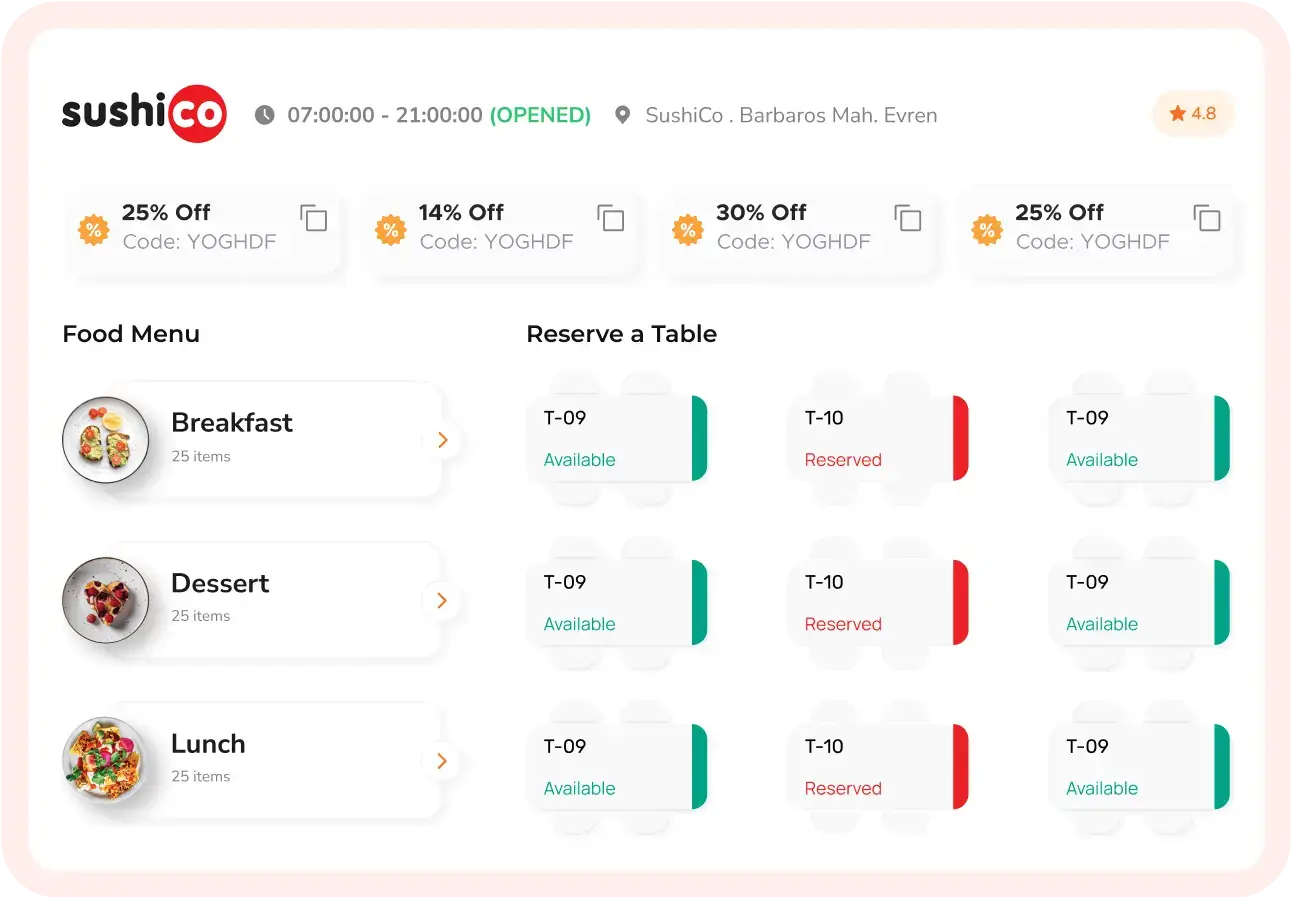Click the star icon in rating badge

click(x=1177, y=114)
